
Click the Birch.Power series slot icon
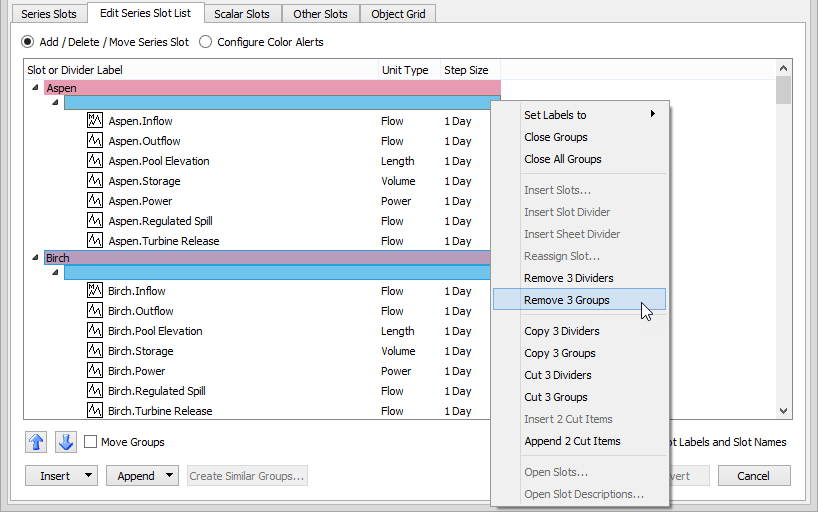click(x=96, y=371)
